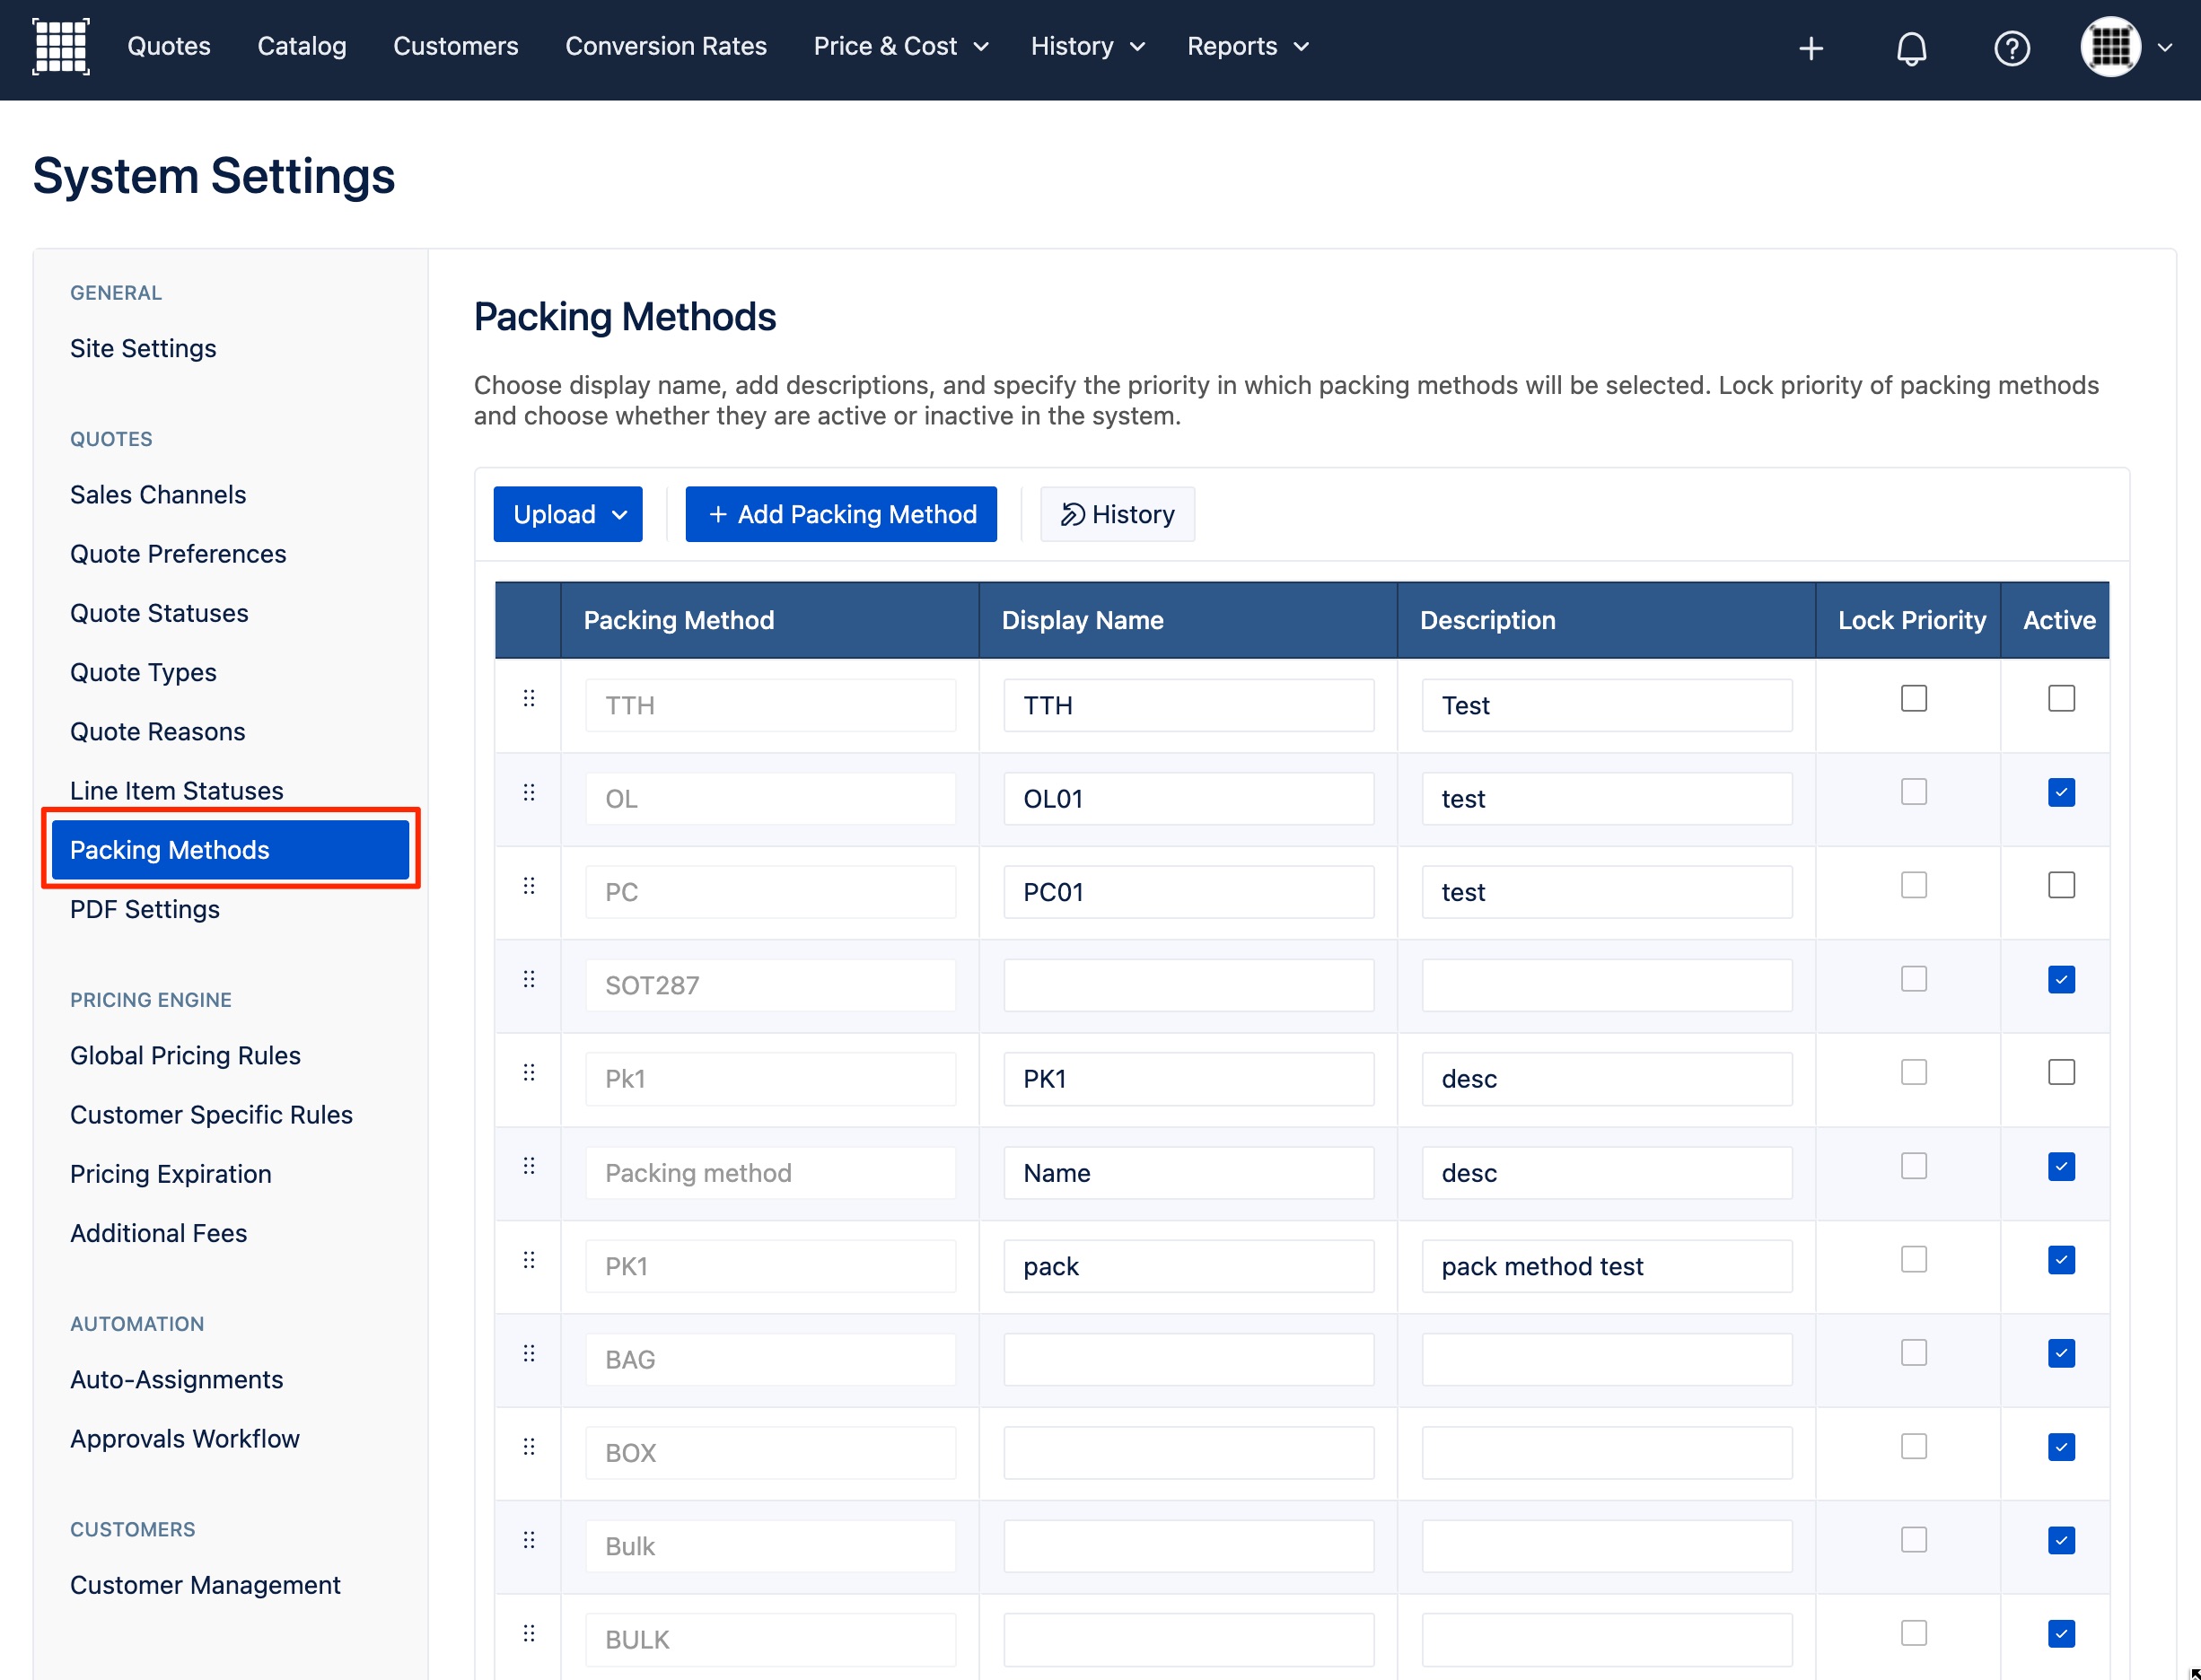Grab the drag handle for TTH row
The width and height of the screenshot is (2201, 1680).
529,699
